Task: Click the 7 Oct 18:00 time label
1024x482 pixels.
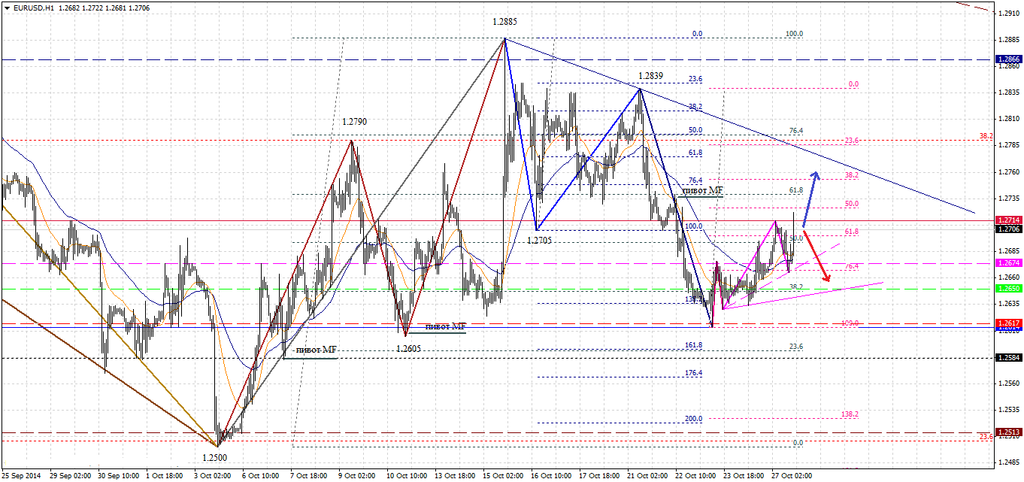Action: (309, 475)
